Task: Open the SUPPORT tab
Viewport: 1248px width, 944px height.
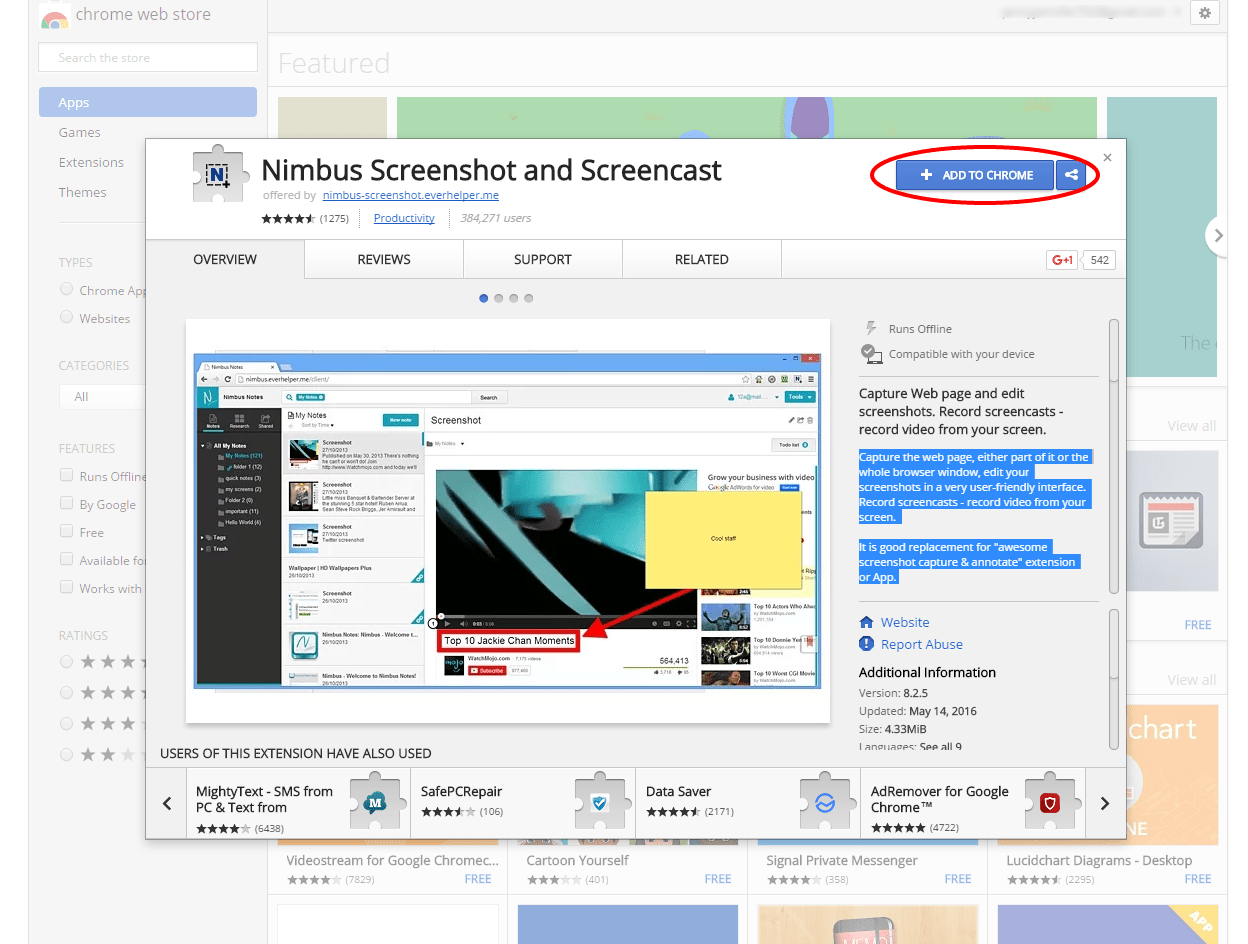Action: point(542,259)
